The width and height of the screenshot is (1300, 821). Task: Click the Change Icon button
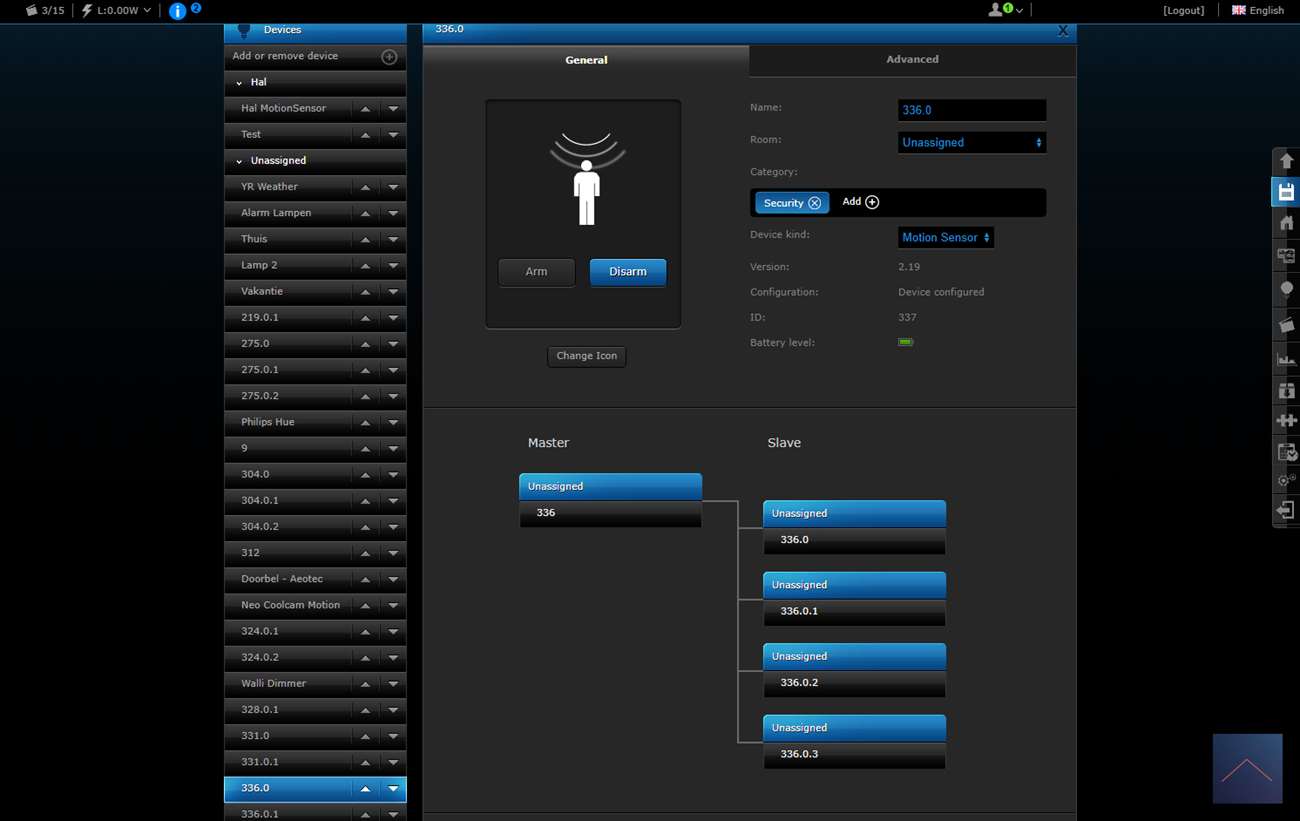(586, 356)
